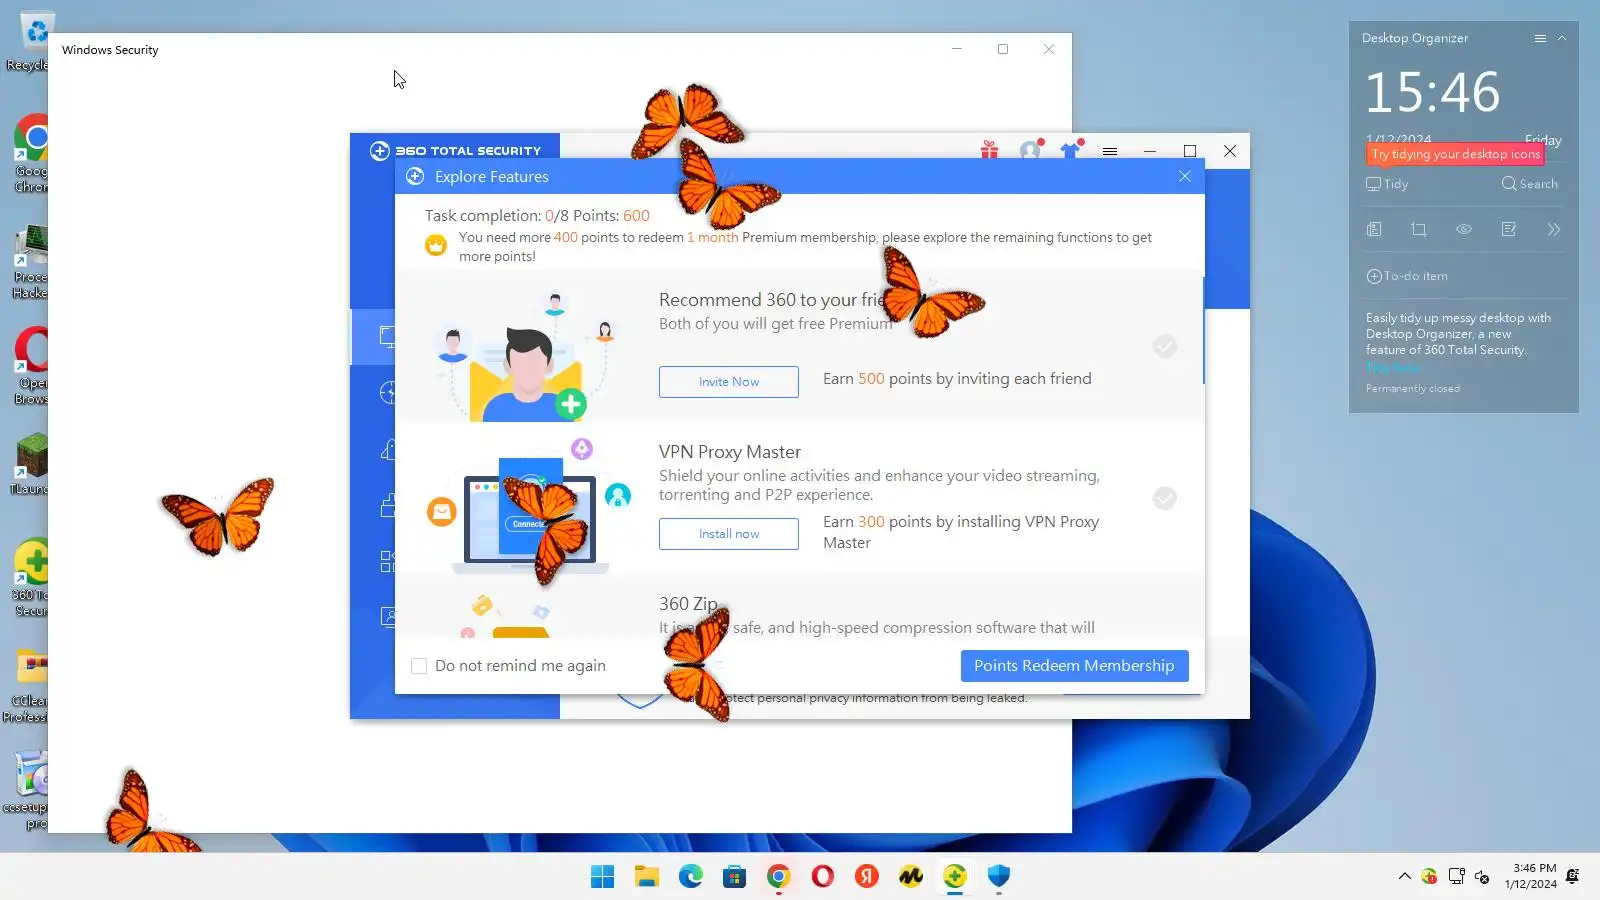This screenshot has height=900, width=1600.
Task: Open the document notes icon in Desktop Organizer
Action: pos(1375,229)
